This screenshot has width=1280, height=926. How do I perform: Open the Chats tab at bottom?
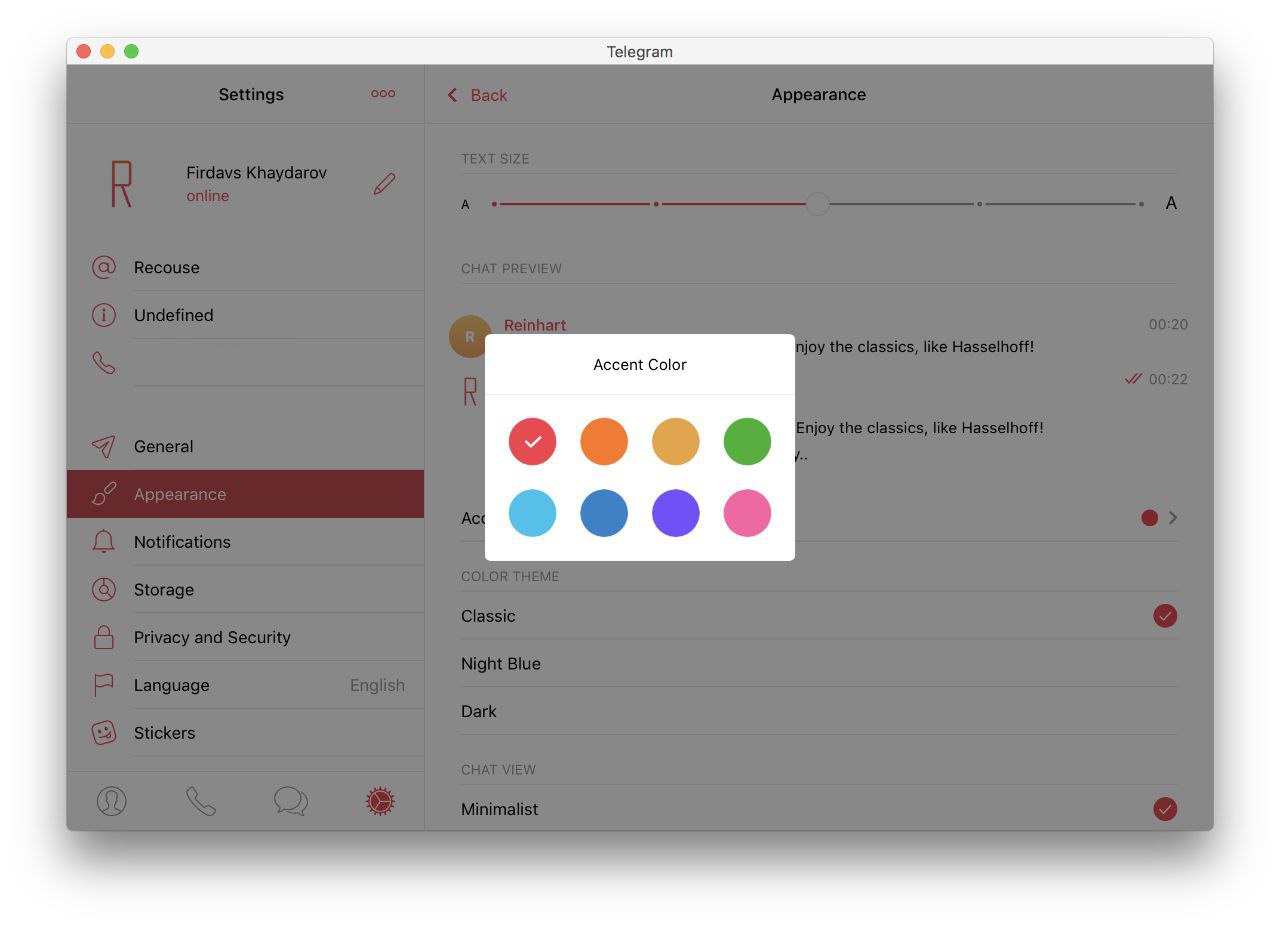291,801
